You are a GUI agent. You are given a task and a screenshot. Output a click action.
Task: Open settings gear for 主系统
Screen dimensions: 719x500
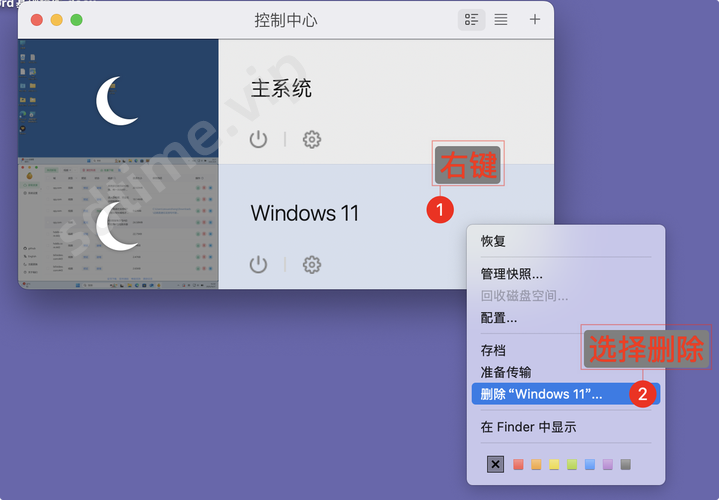[312, 139]
